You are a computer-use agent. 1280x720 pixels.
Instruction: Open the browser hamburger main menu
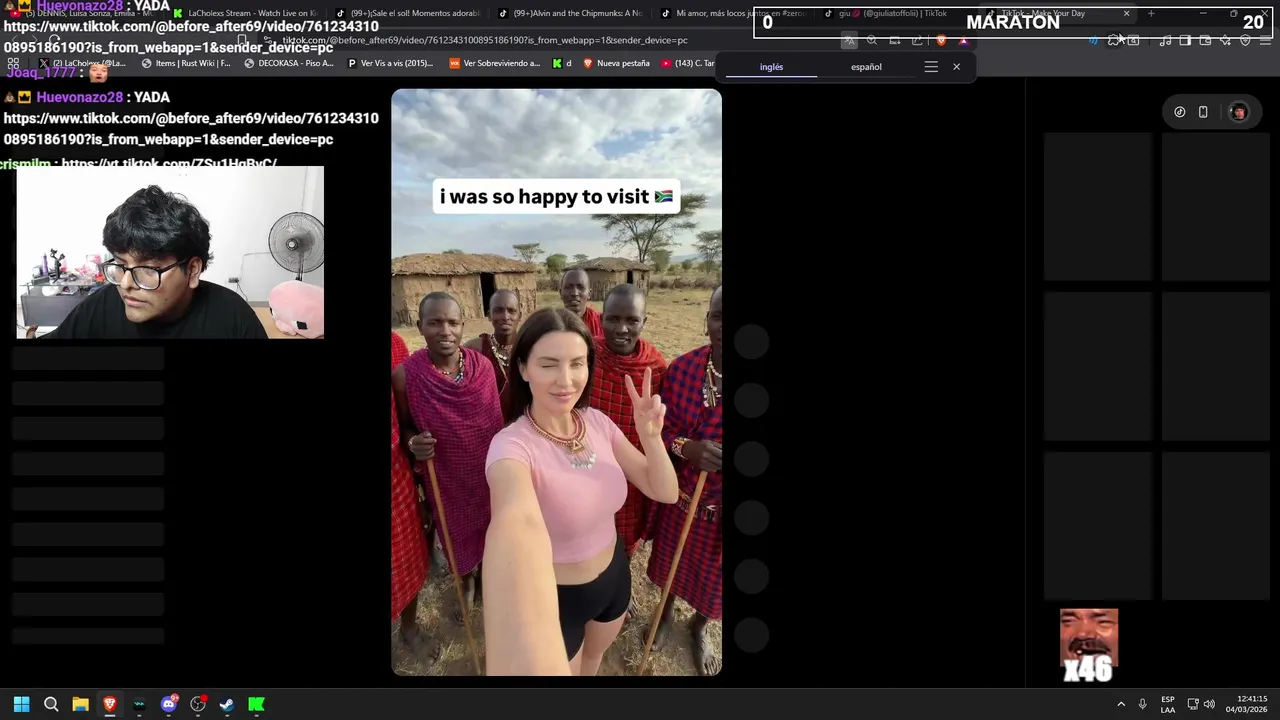1265,41
